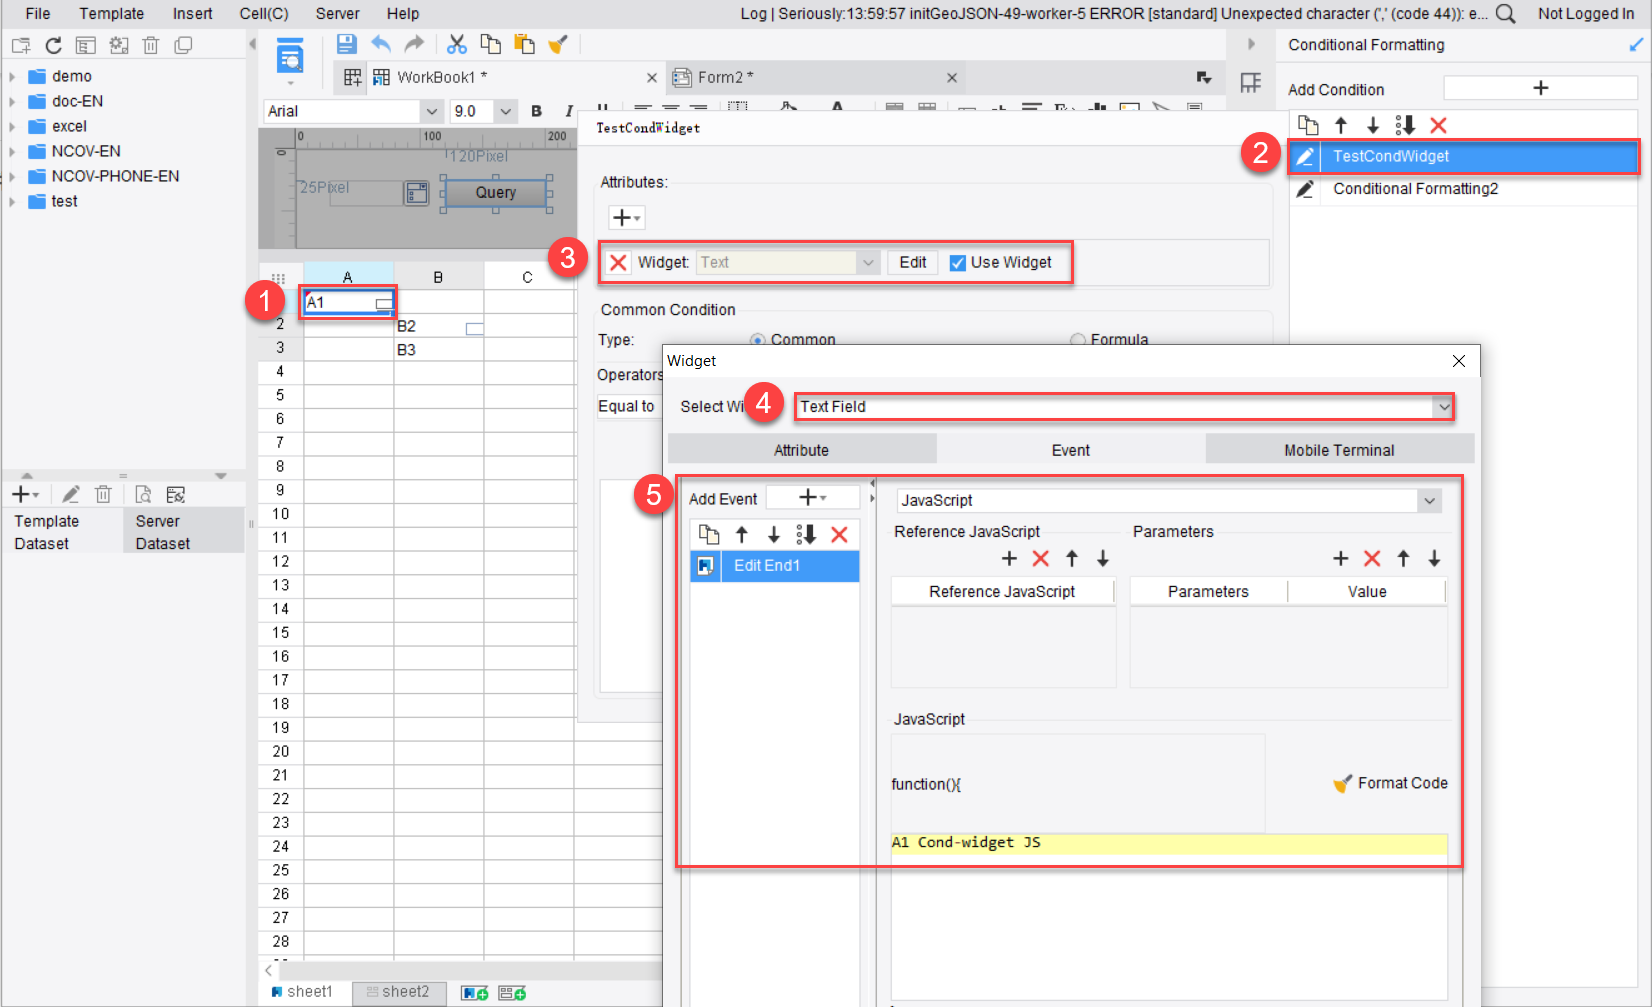Undo the last action
Screen dimensions: 1652x1007
pos(381,44)
